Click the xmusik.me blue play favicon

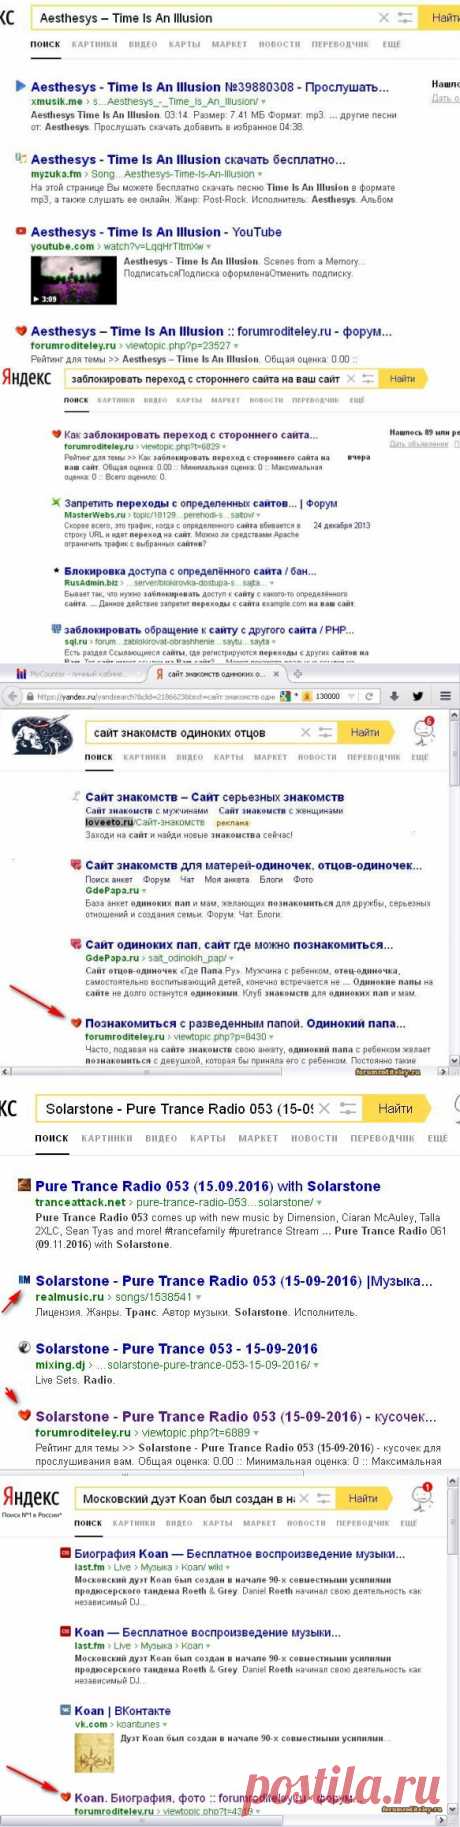21,87
